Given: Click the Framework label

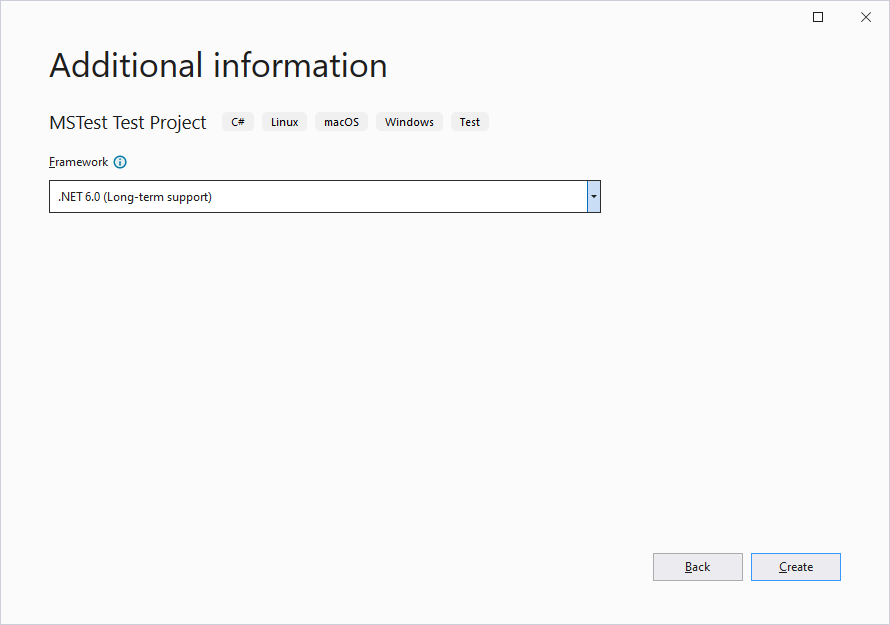Looking at the screenshot, I should [x=78, y=162].
